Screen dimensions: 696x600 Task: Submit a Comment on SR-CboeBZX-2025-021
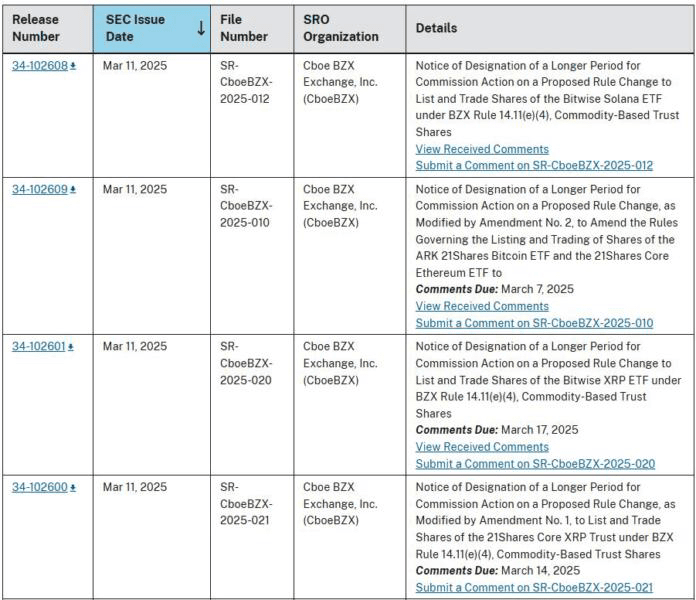pos(534,588)
